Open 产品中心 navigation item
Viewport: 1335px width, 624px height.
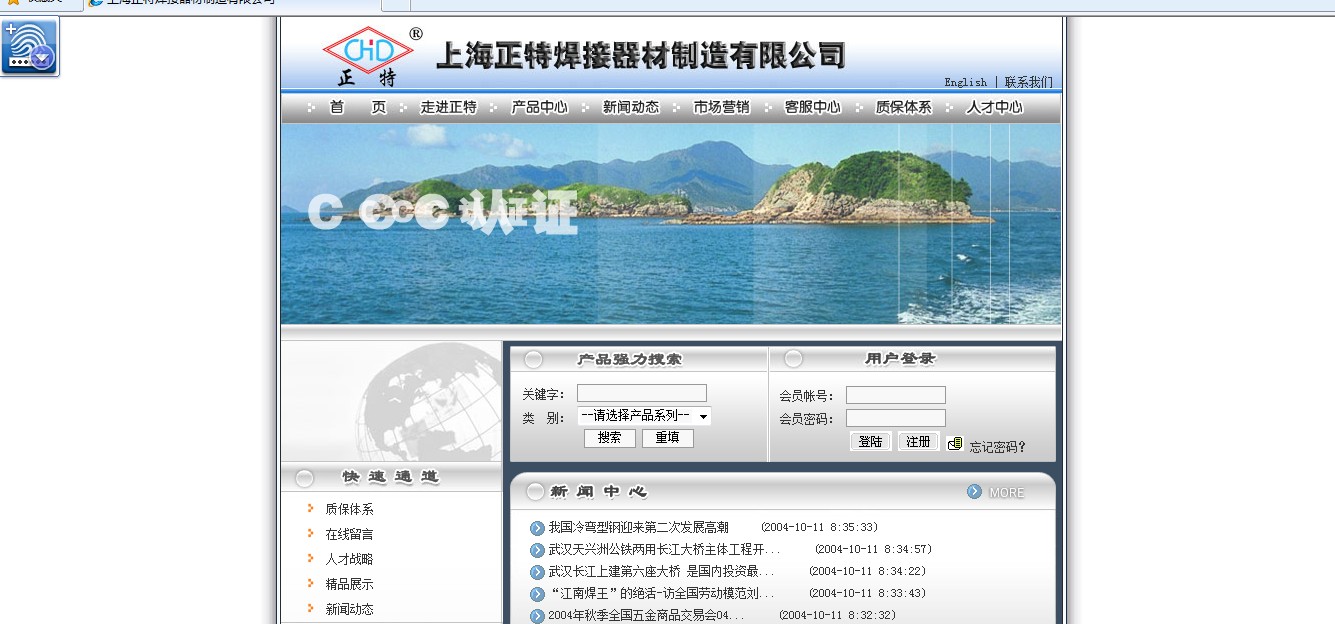[x=539, y=107]
